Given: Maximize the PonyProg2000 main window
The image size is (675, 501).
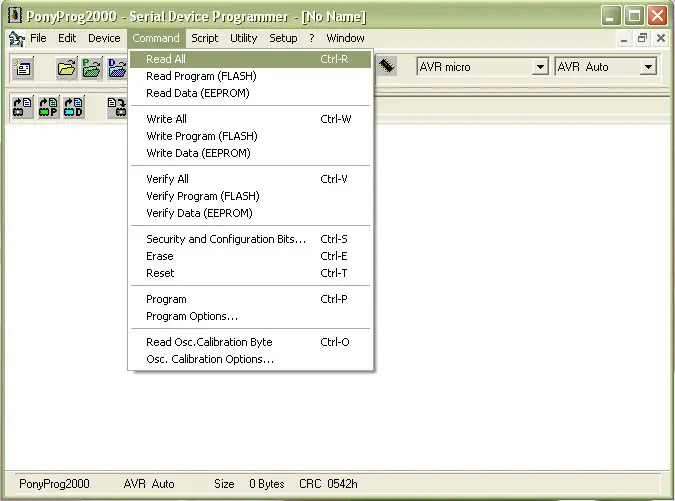Looking at the screenshot, I should pyautogui.click(x=634, y=16).
